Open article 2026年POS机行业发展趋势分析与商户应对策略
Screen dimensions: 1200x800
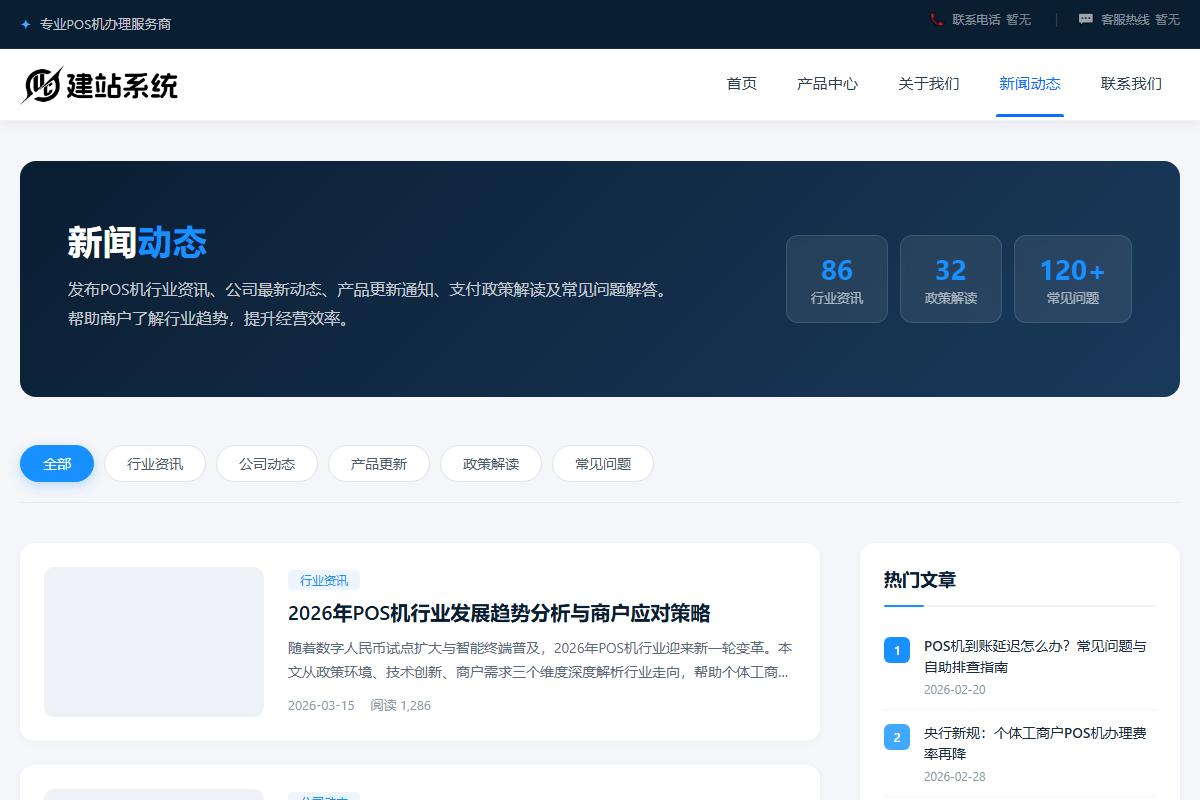tap(499, 613)
